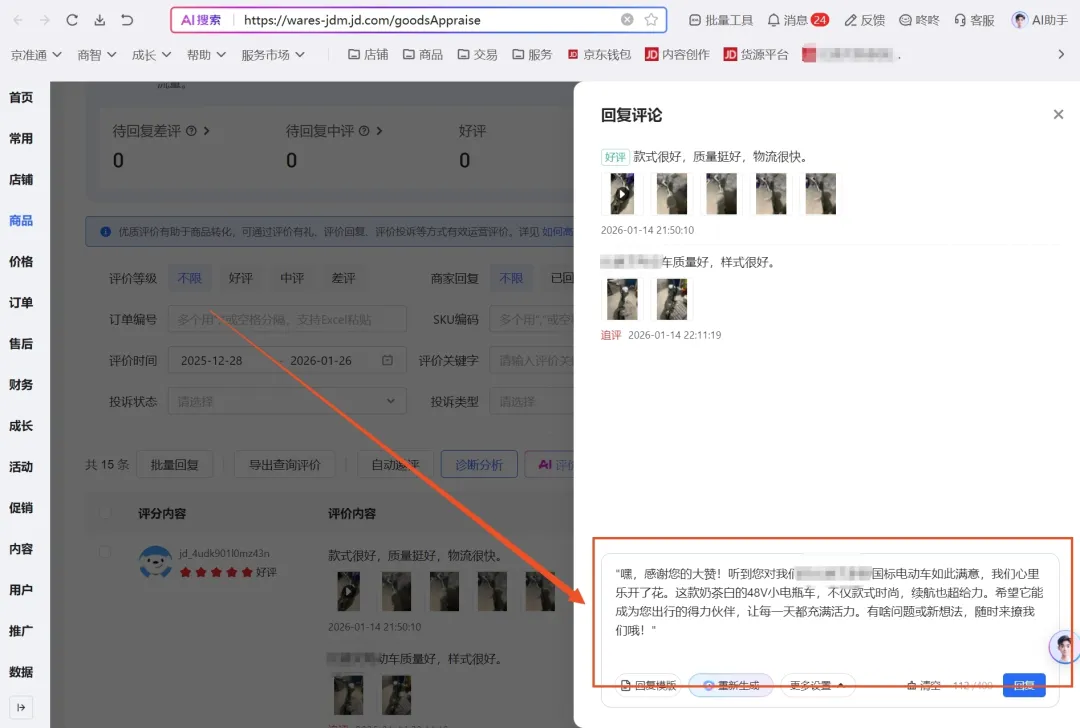Click the browser download icon
Screen dimensions: 1080x728
tap(100, 20)
